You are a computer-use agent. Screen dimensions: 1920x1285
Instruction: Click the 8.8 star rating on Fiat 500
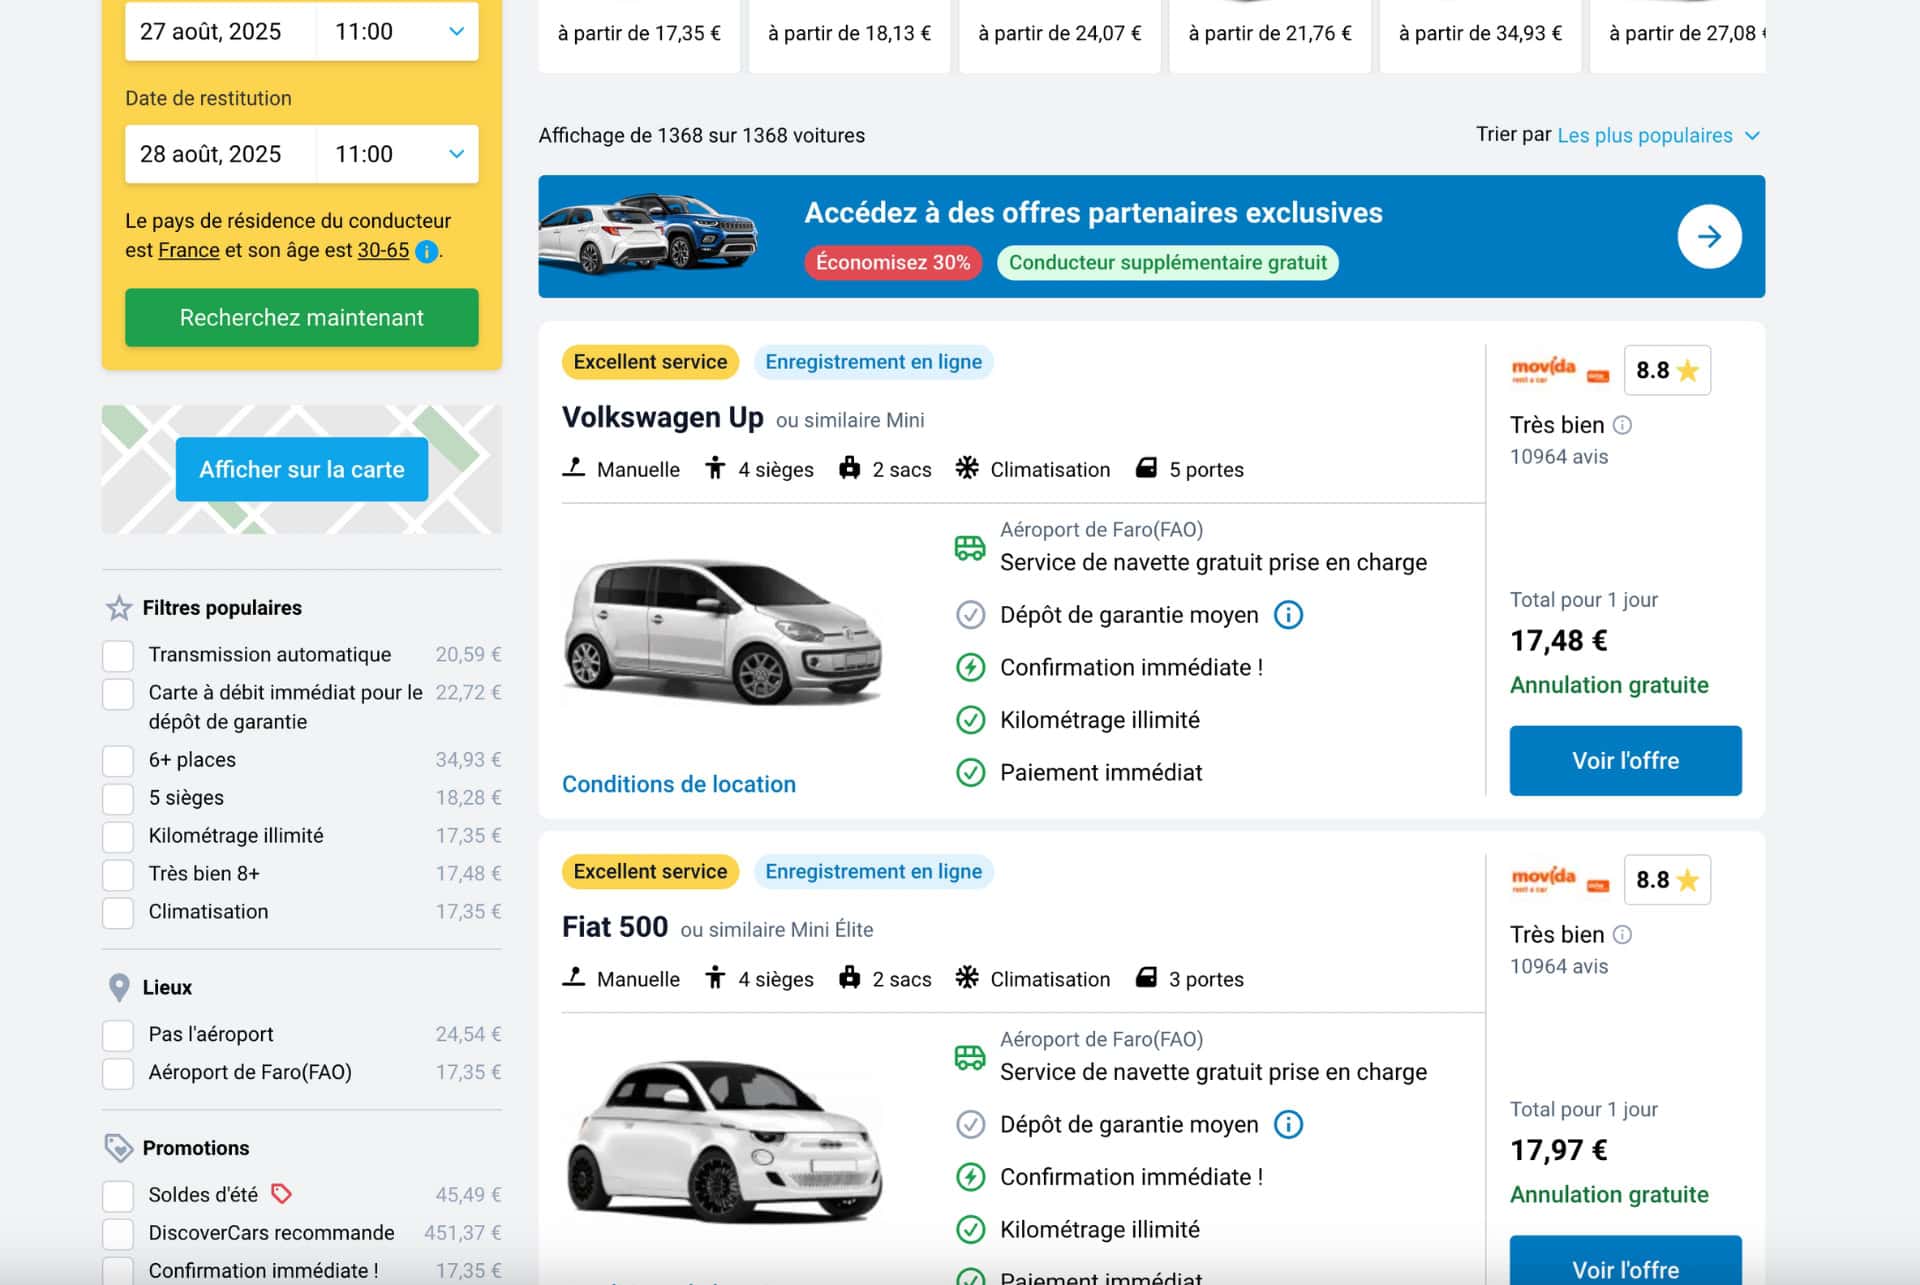1667,880
